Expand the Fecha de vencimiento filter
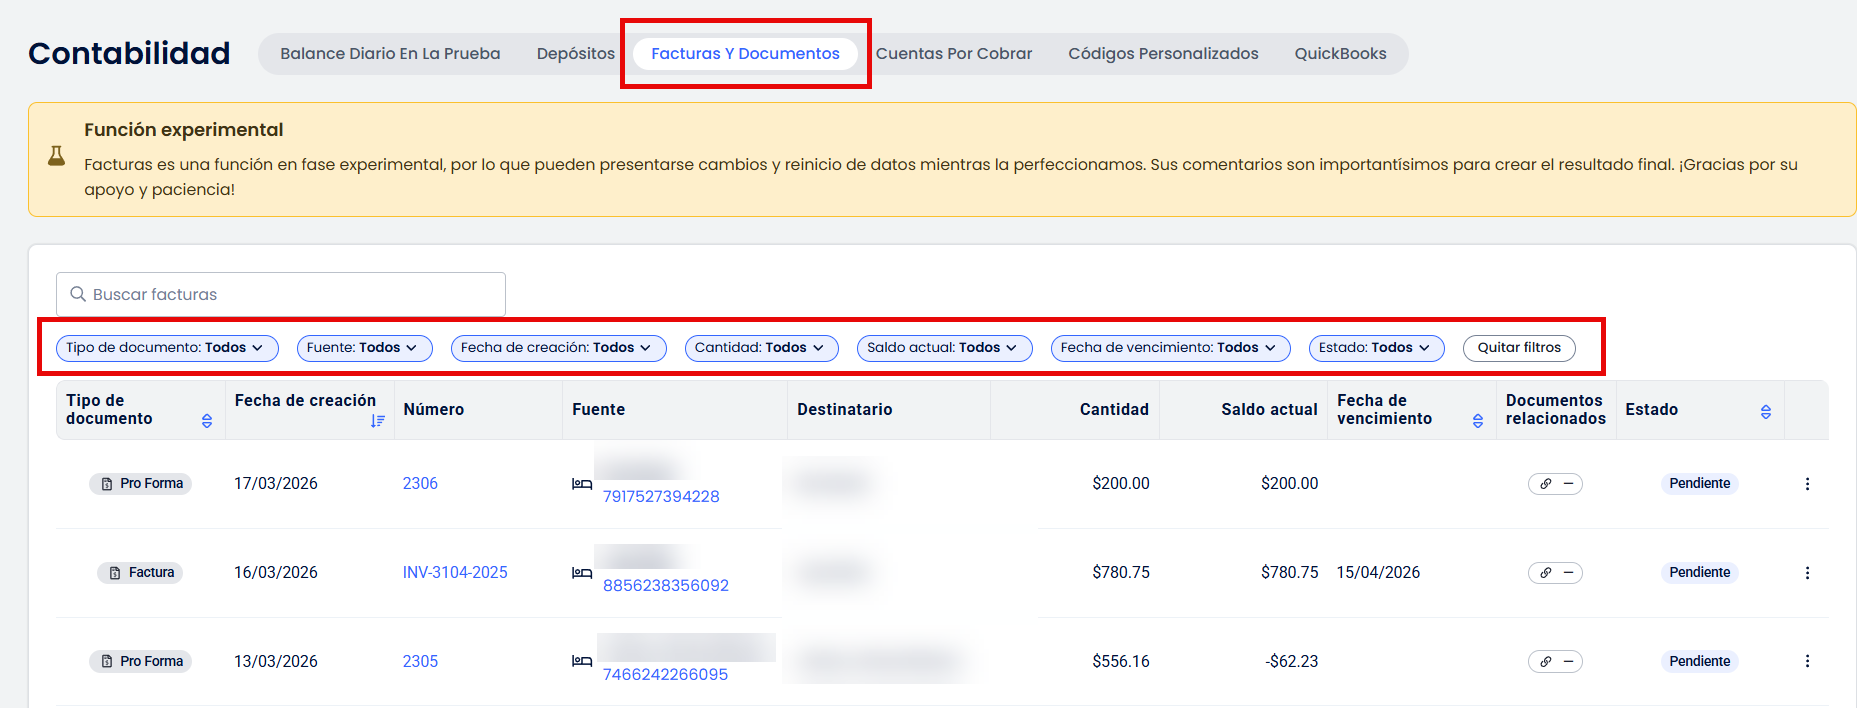The height and width of the screenshot is (708, 1857). [x=1170, y=348]
